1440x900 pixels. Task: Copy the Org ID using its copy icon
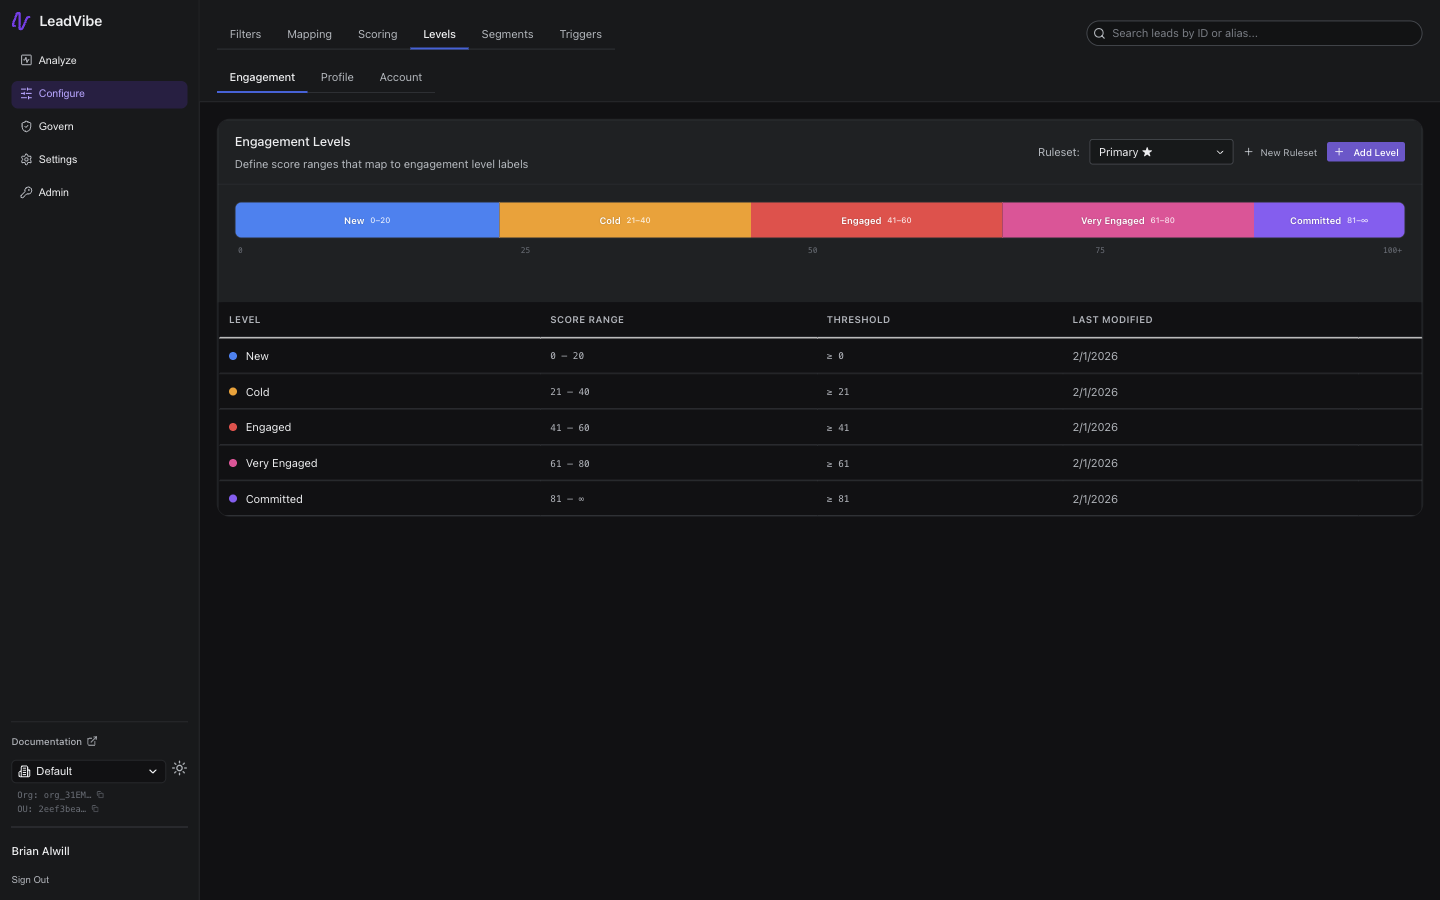99,794
